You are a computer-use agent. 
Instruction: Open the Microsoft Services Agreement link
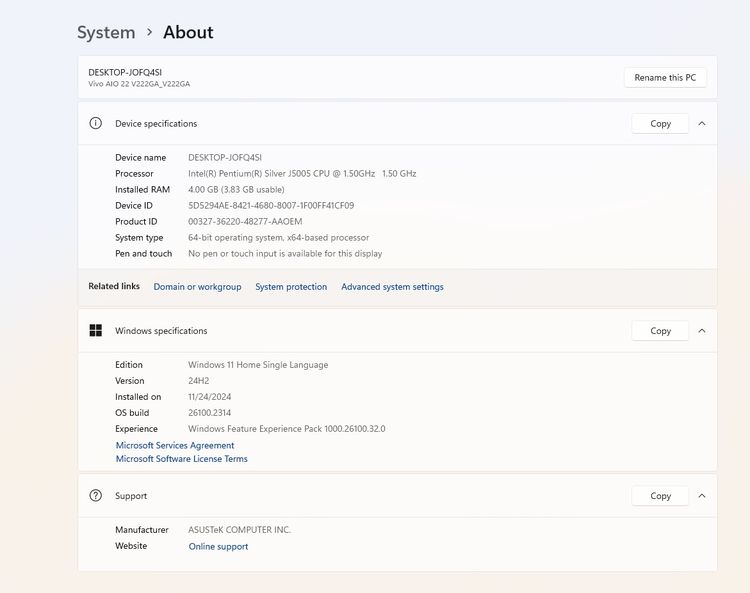(175, 446)
